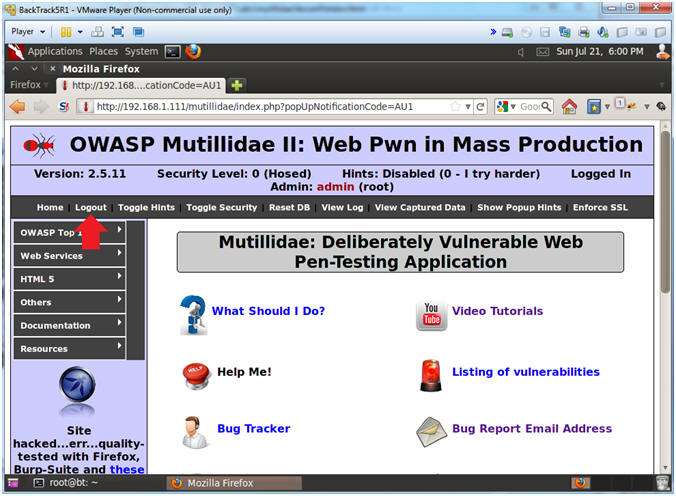Click the VMware hard disk device icon

click(507, 32)
